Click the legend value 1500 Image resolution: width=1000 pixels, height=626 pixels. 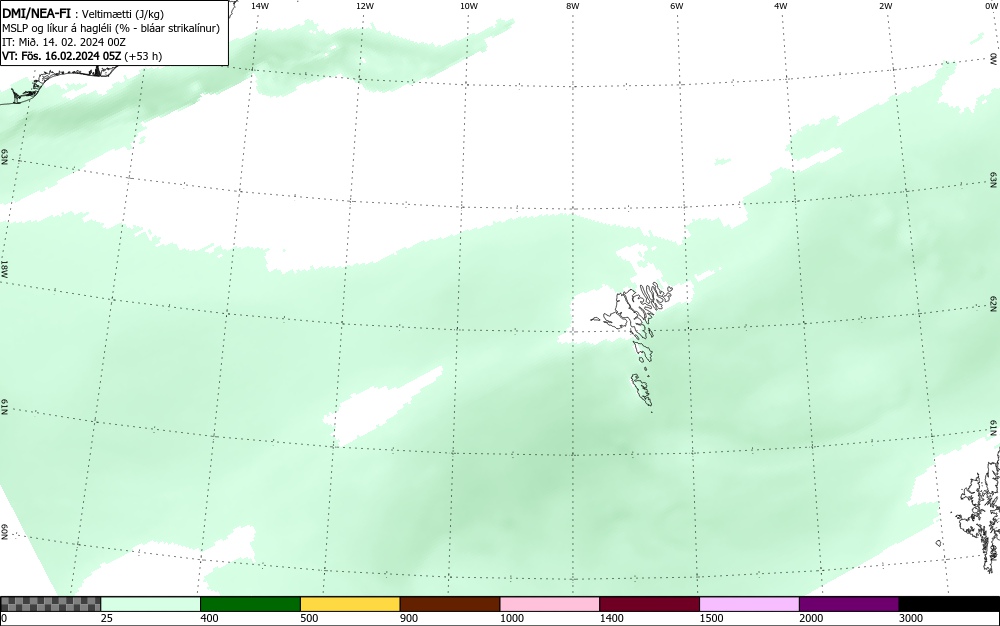711,618
